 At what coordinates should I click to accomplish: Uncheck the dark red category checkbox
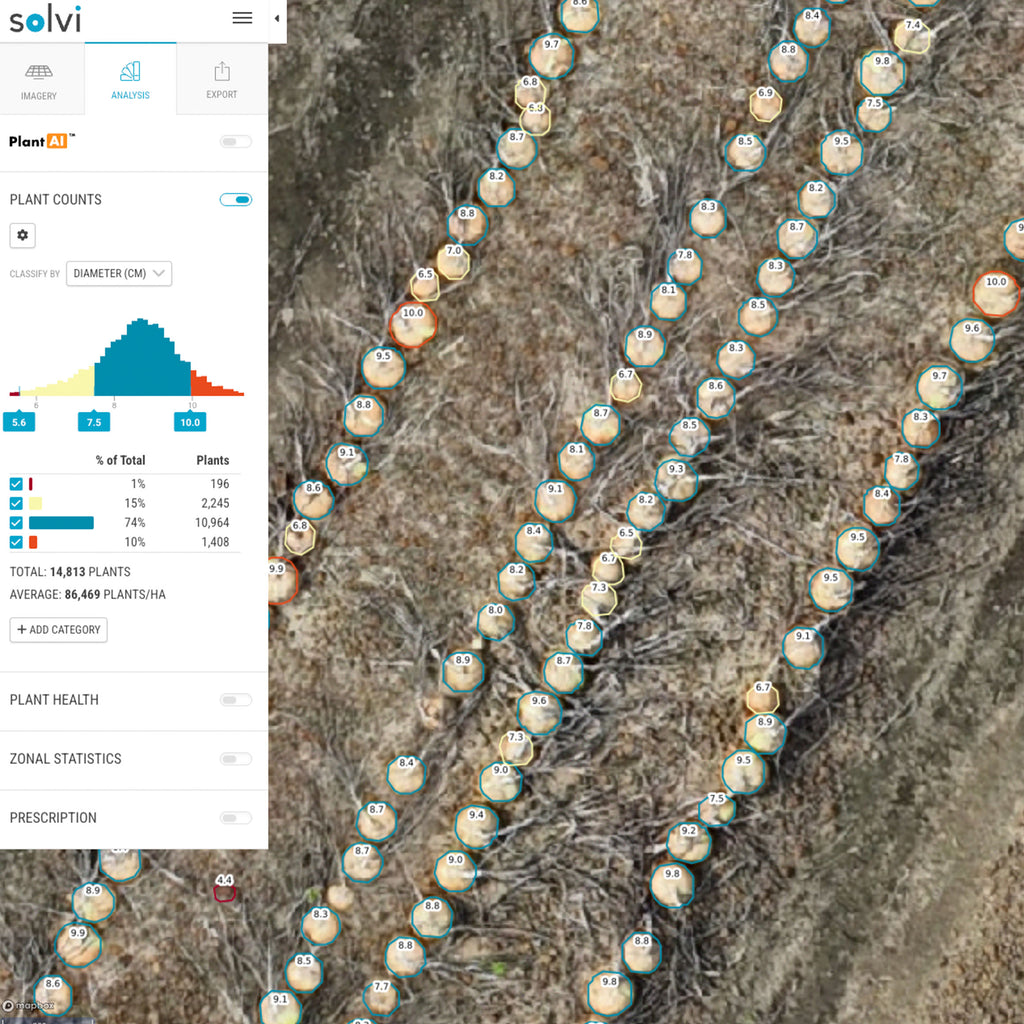click(16, 484)
